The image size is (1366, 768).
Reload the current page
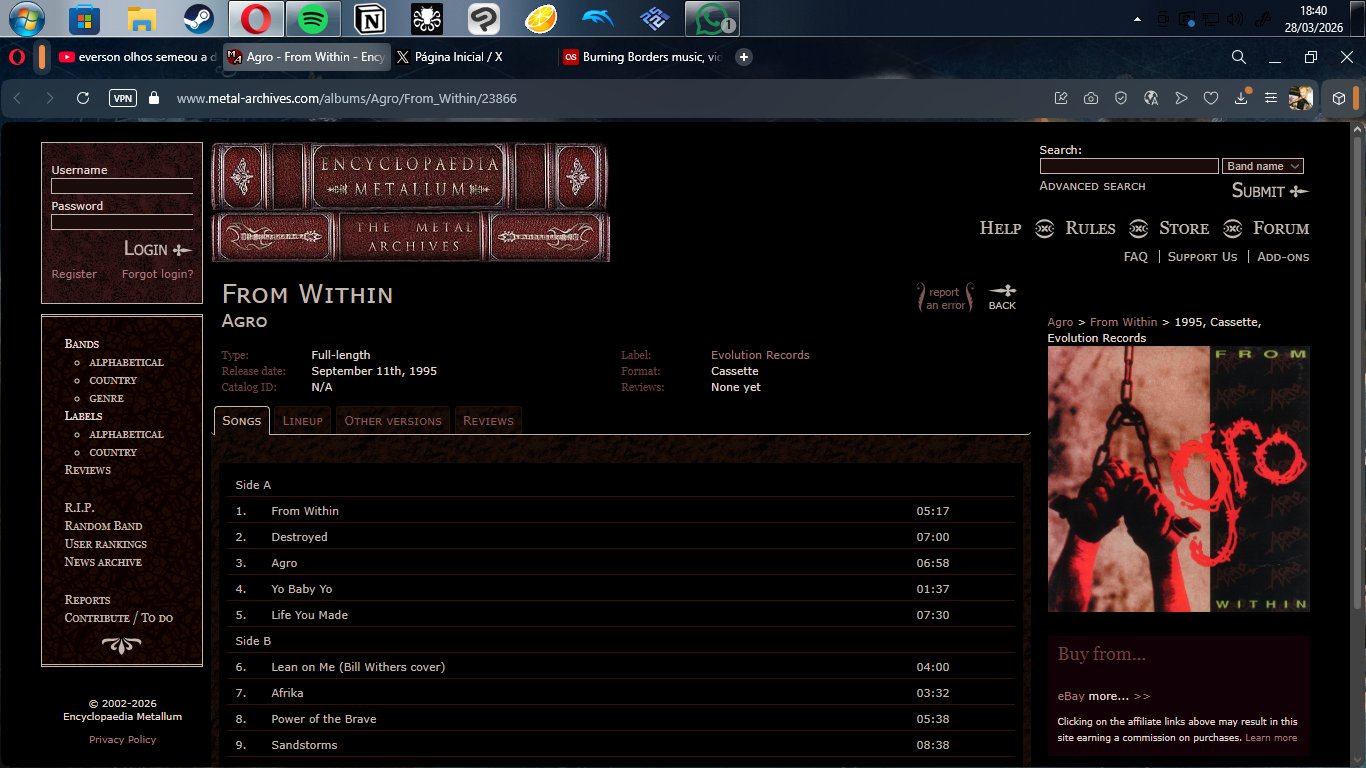[84, 98]
